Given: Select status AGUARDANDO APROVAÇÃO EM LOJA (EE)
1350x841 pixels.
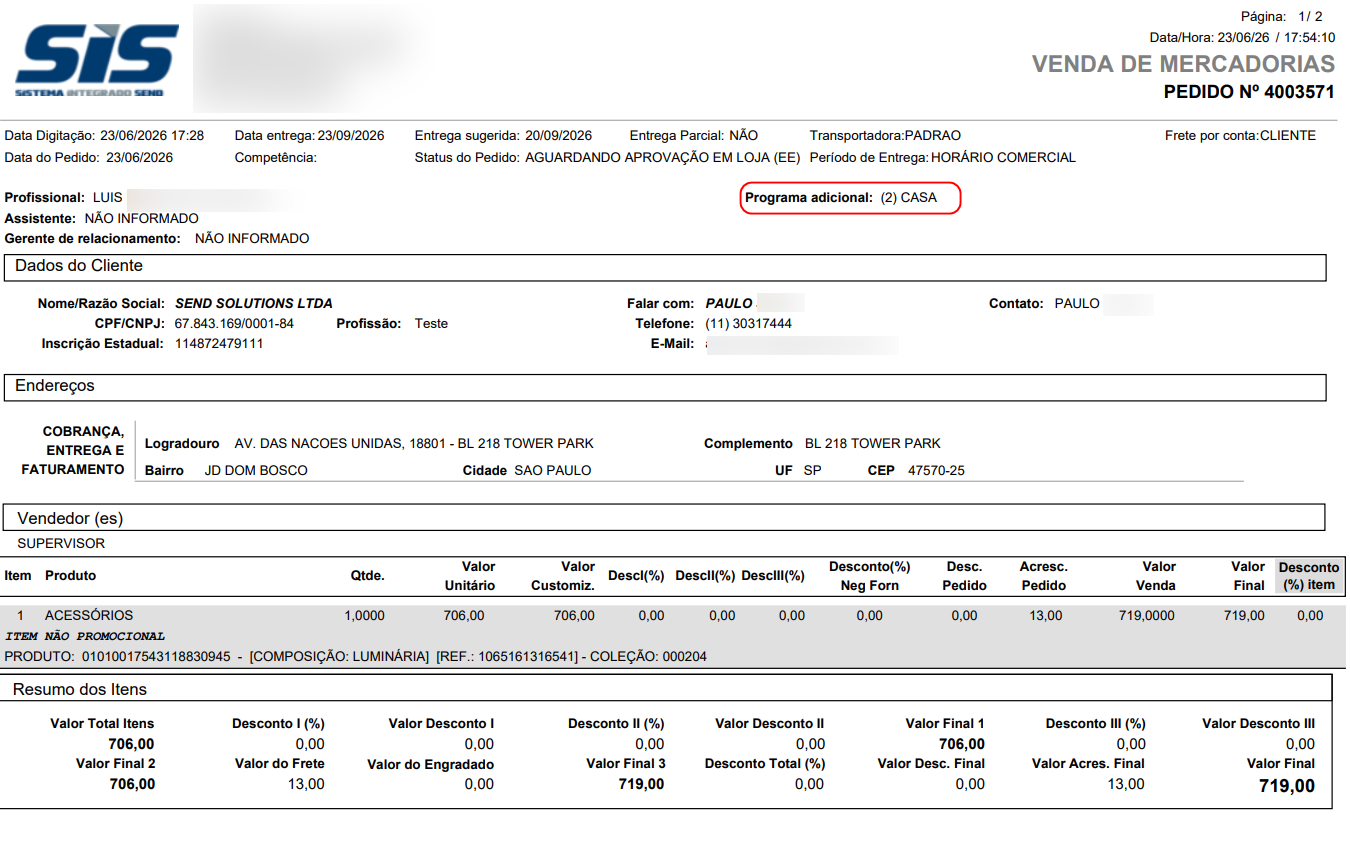Looking at the screenshot, I should coord(662,157).
